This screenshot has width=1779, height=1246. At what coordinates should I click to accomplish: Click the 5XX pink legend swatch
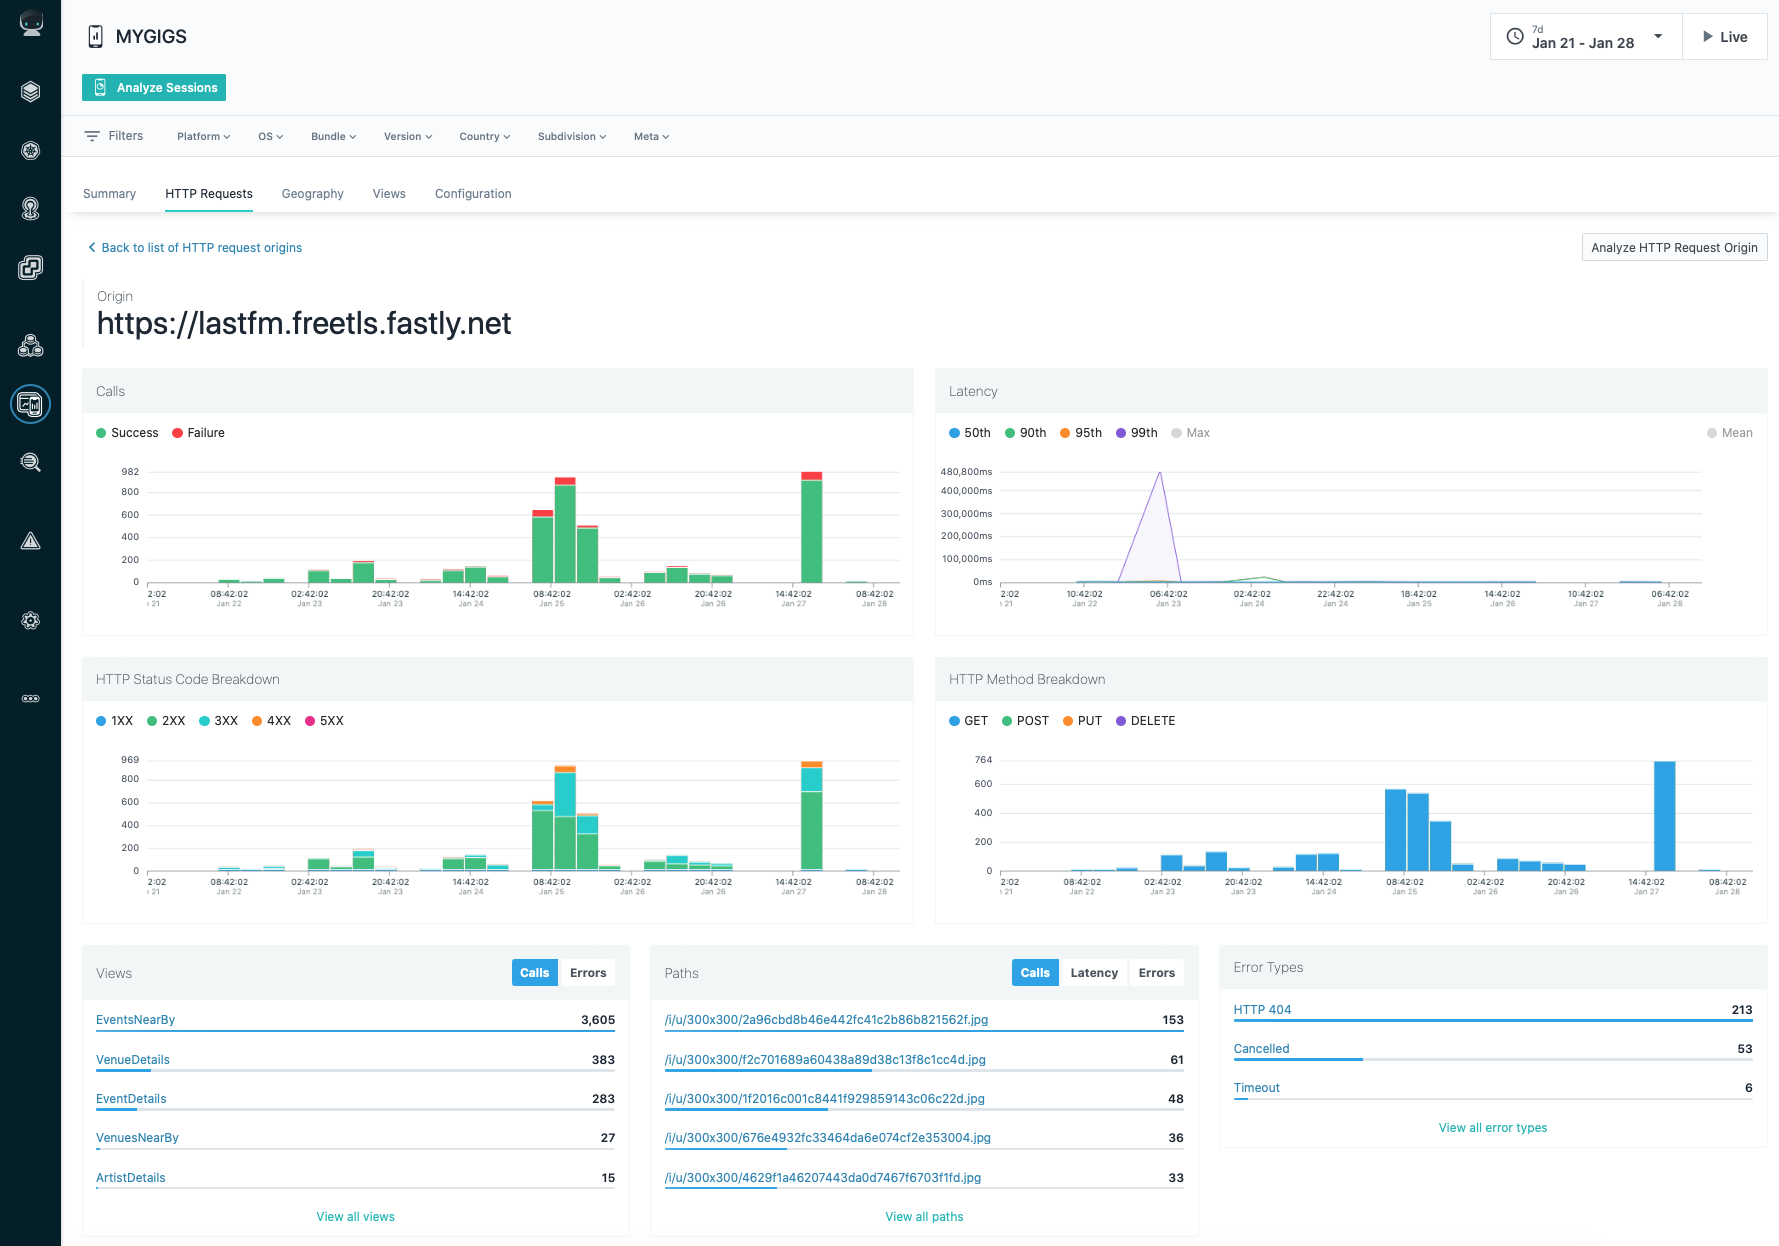[x=310, y=721]
